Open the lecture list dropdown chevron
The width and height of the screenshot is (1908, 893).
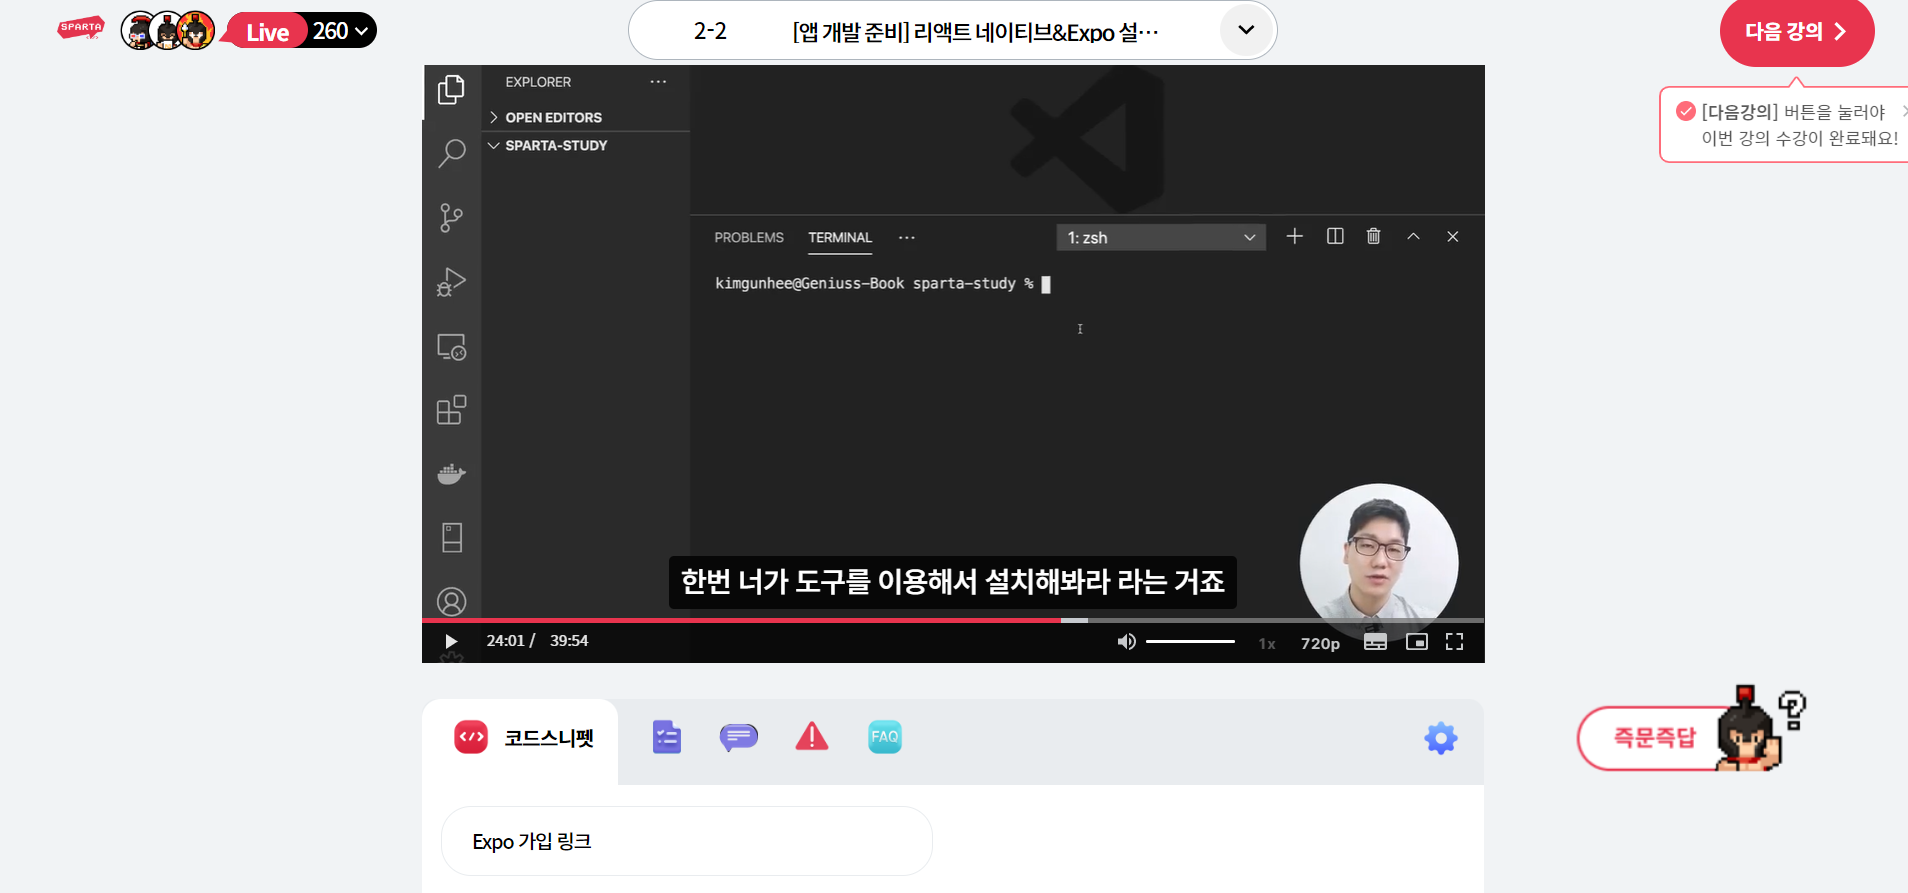click(x=1246, y=30)
